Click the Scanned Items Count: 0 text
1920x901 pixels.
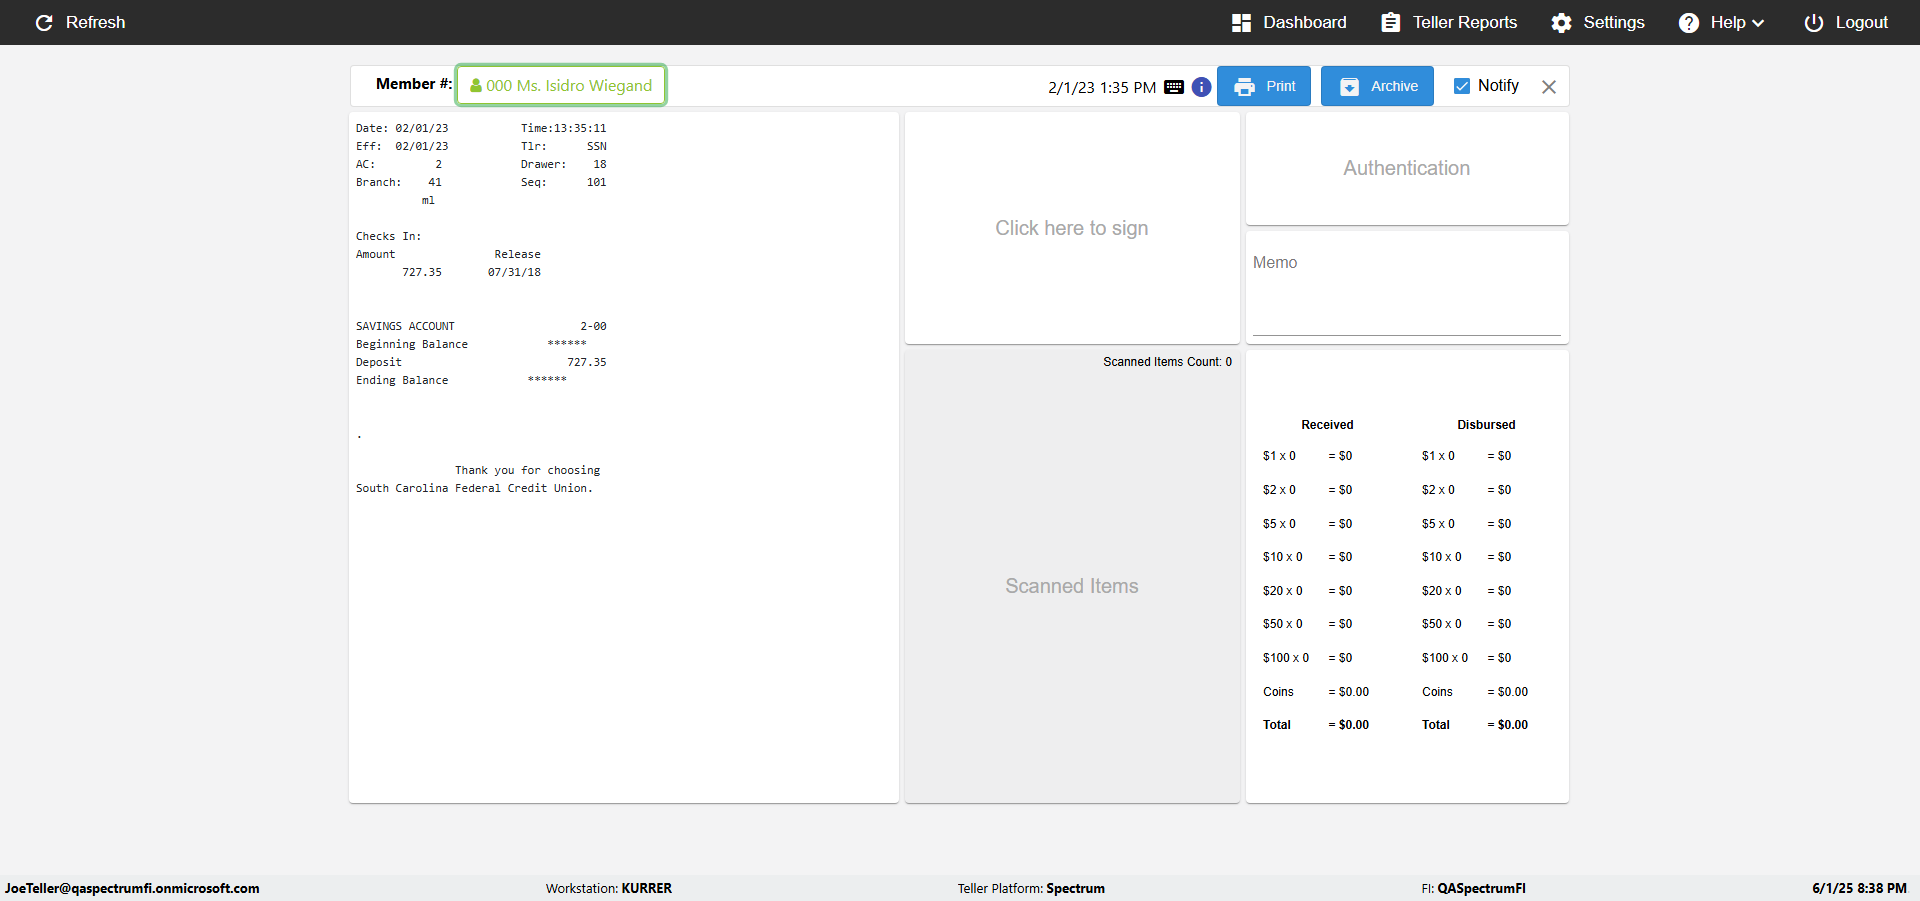pyautogui.click(x=1167, y=362)
